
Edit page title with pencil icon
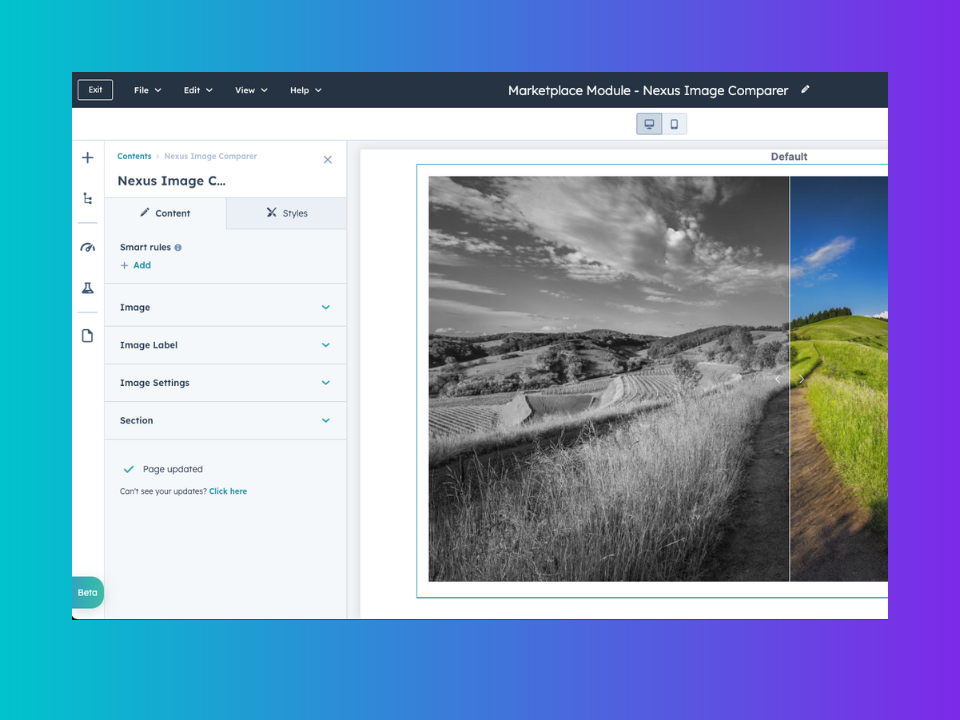805,90
